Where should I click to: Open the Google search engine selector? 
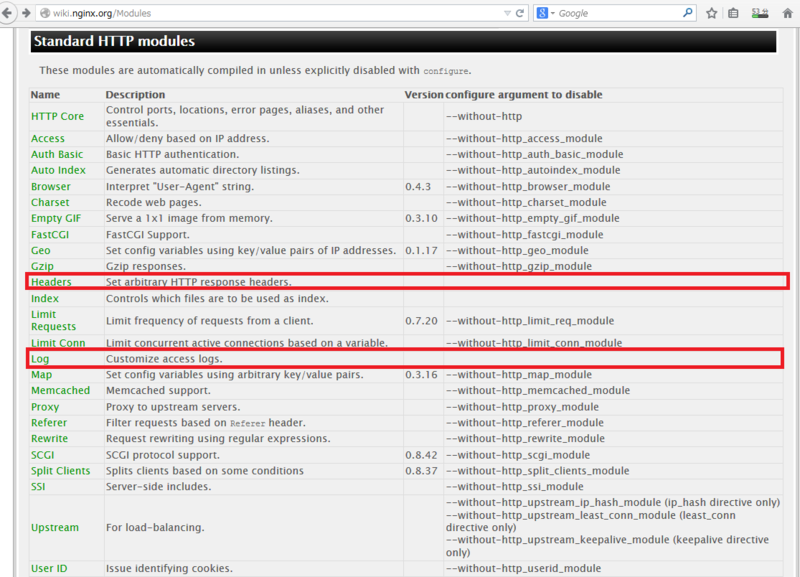tap(545, 13)
